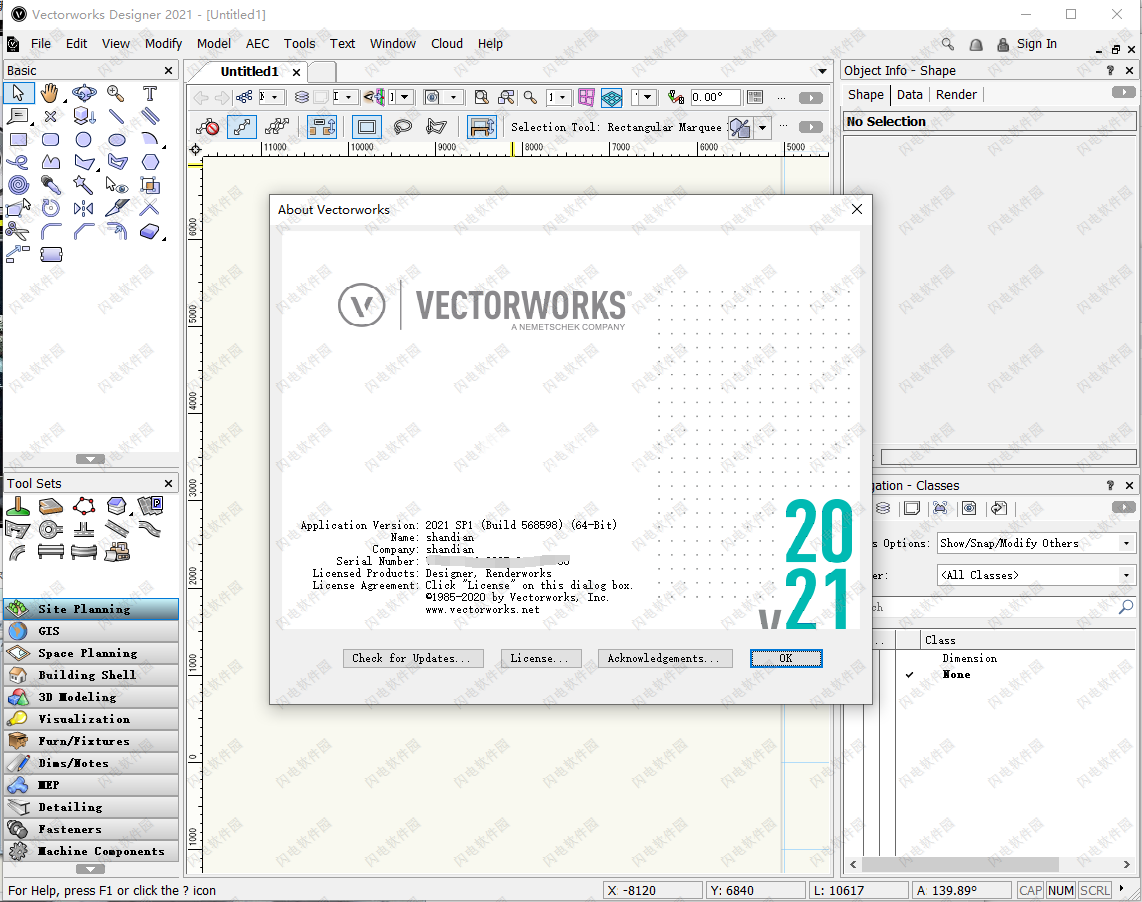Open the Class Options Show/Snap/Modify Others dropdown
This screenshot has width=1142, height=902.
coord(1036,544)
